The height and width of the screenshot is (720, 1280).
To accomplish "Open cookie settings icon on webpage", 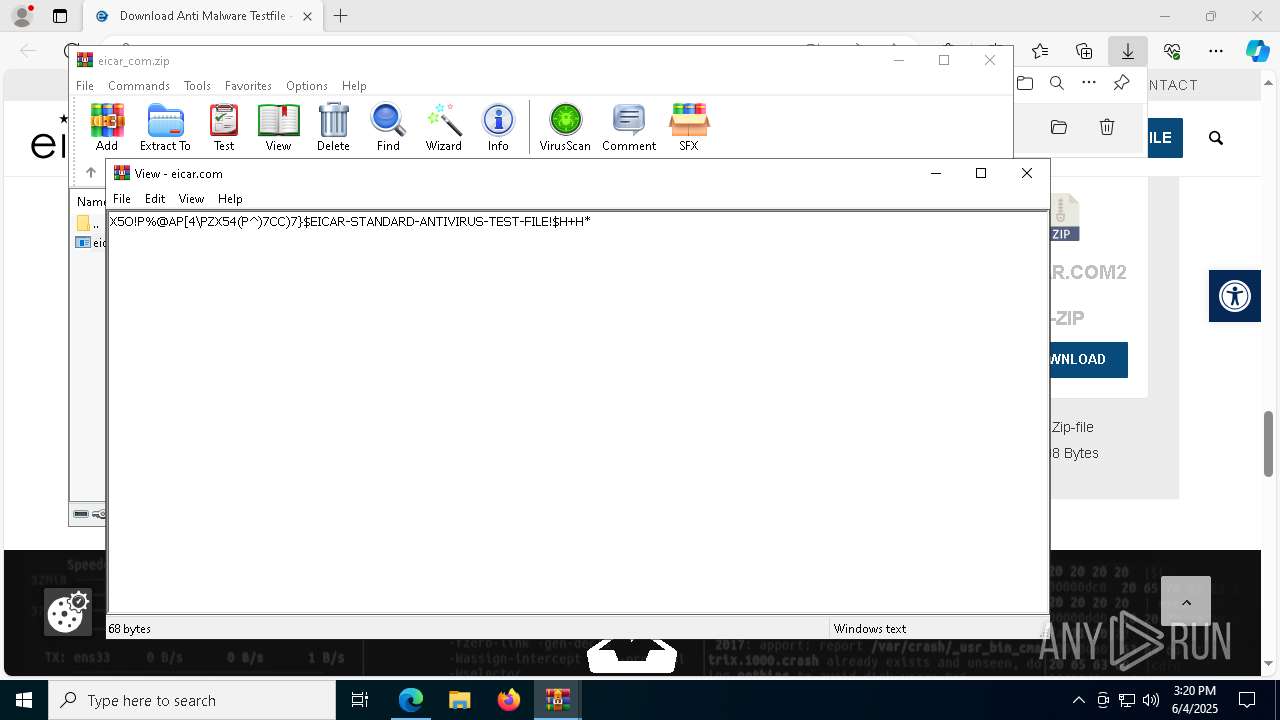I will [x=68, y=611].
